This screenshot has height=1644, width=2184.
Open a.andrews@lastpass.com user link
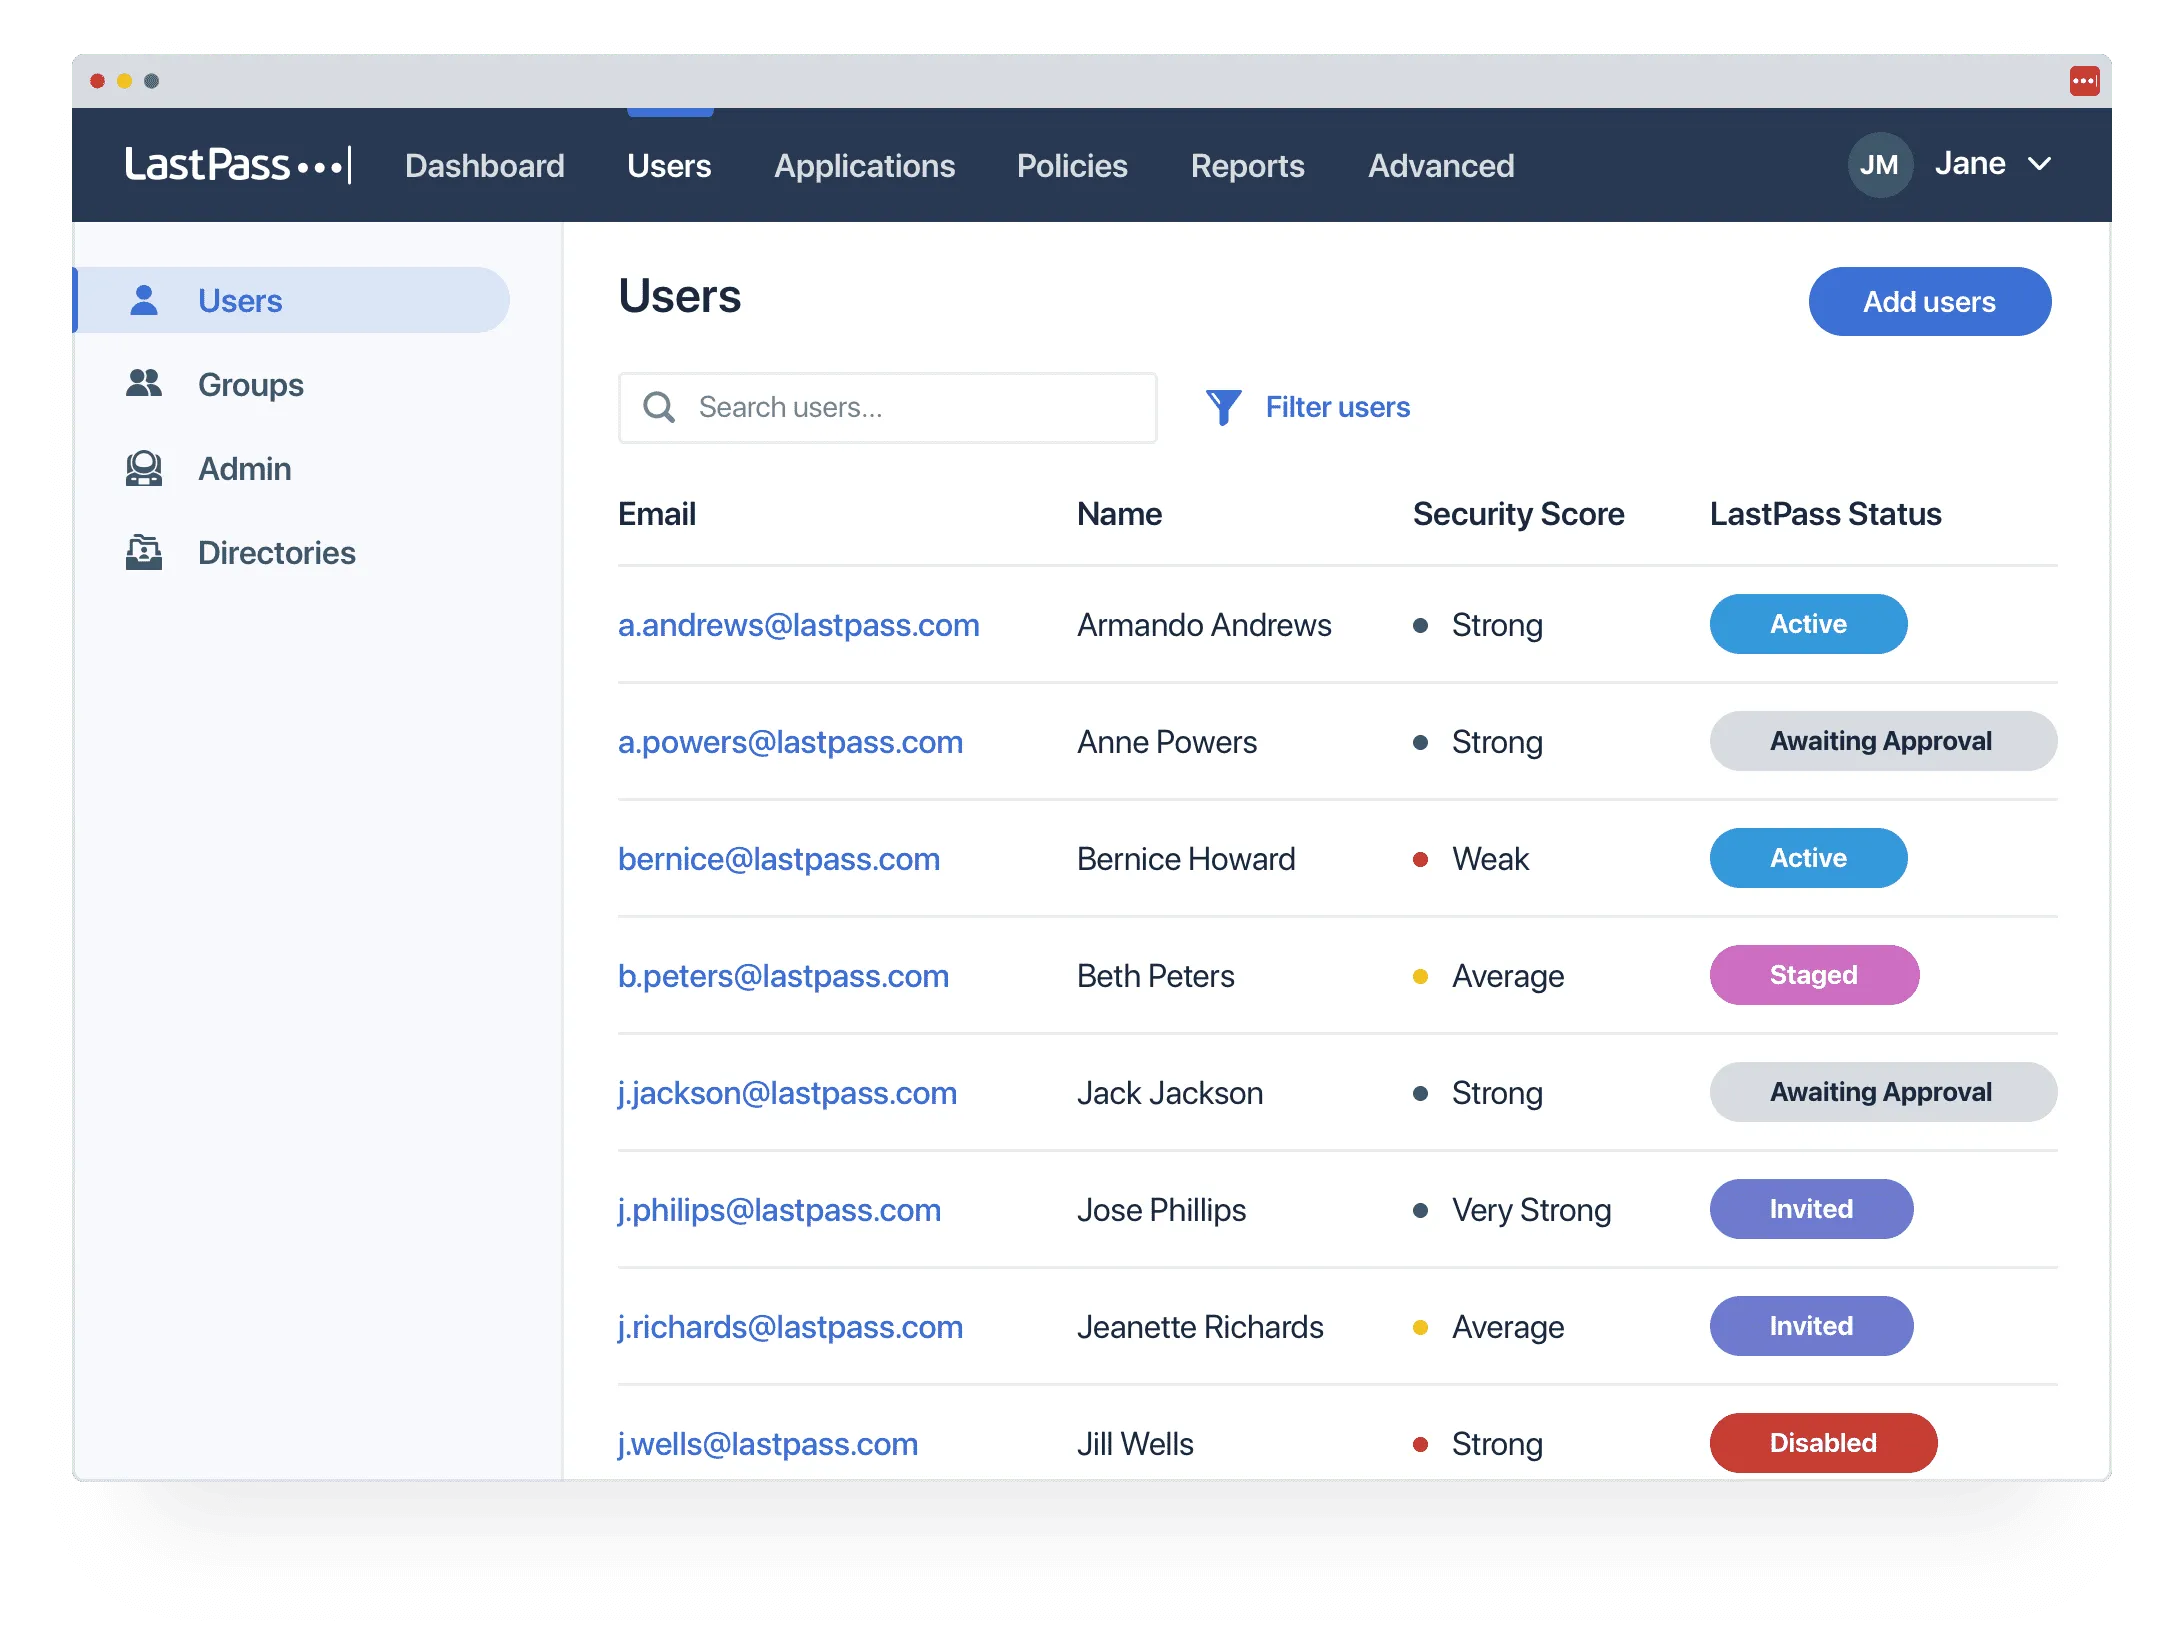point(798,625)
